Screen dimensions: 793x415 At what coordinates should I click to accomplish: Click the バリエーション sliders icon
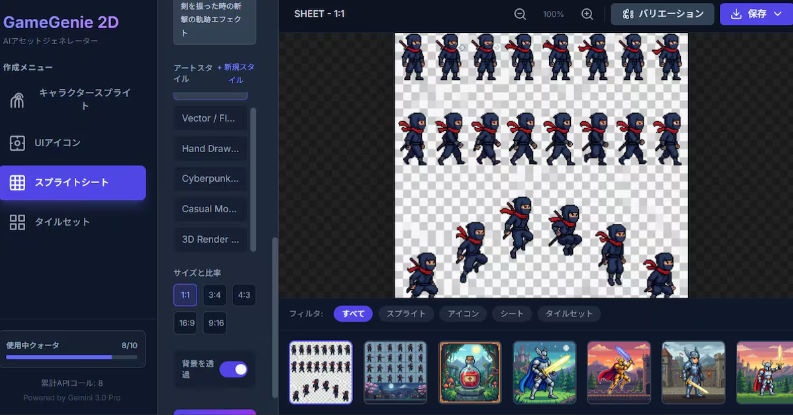[628, 14]
